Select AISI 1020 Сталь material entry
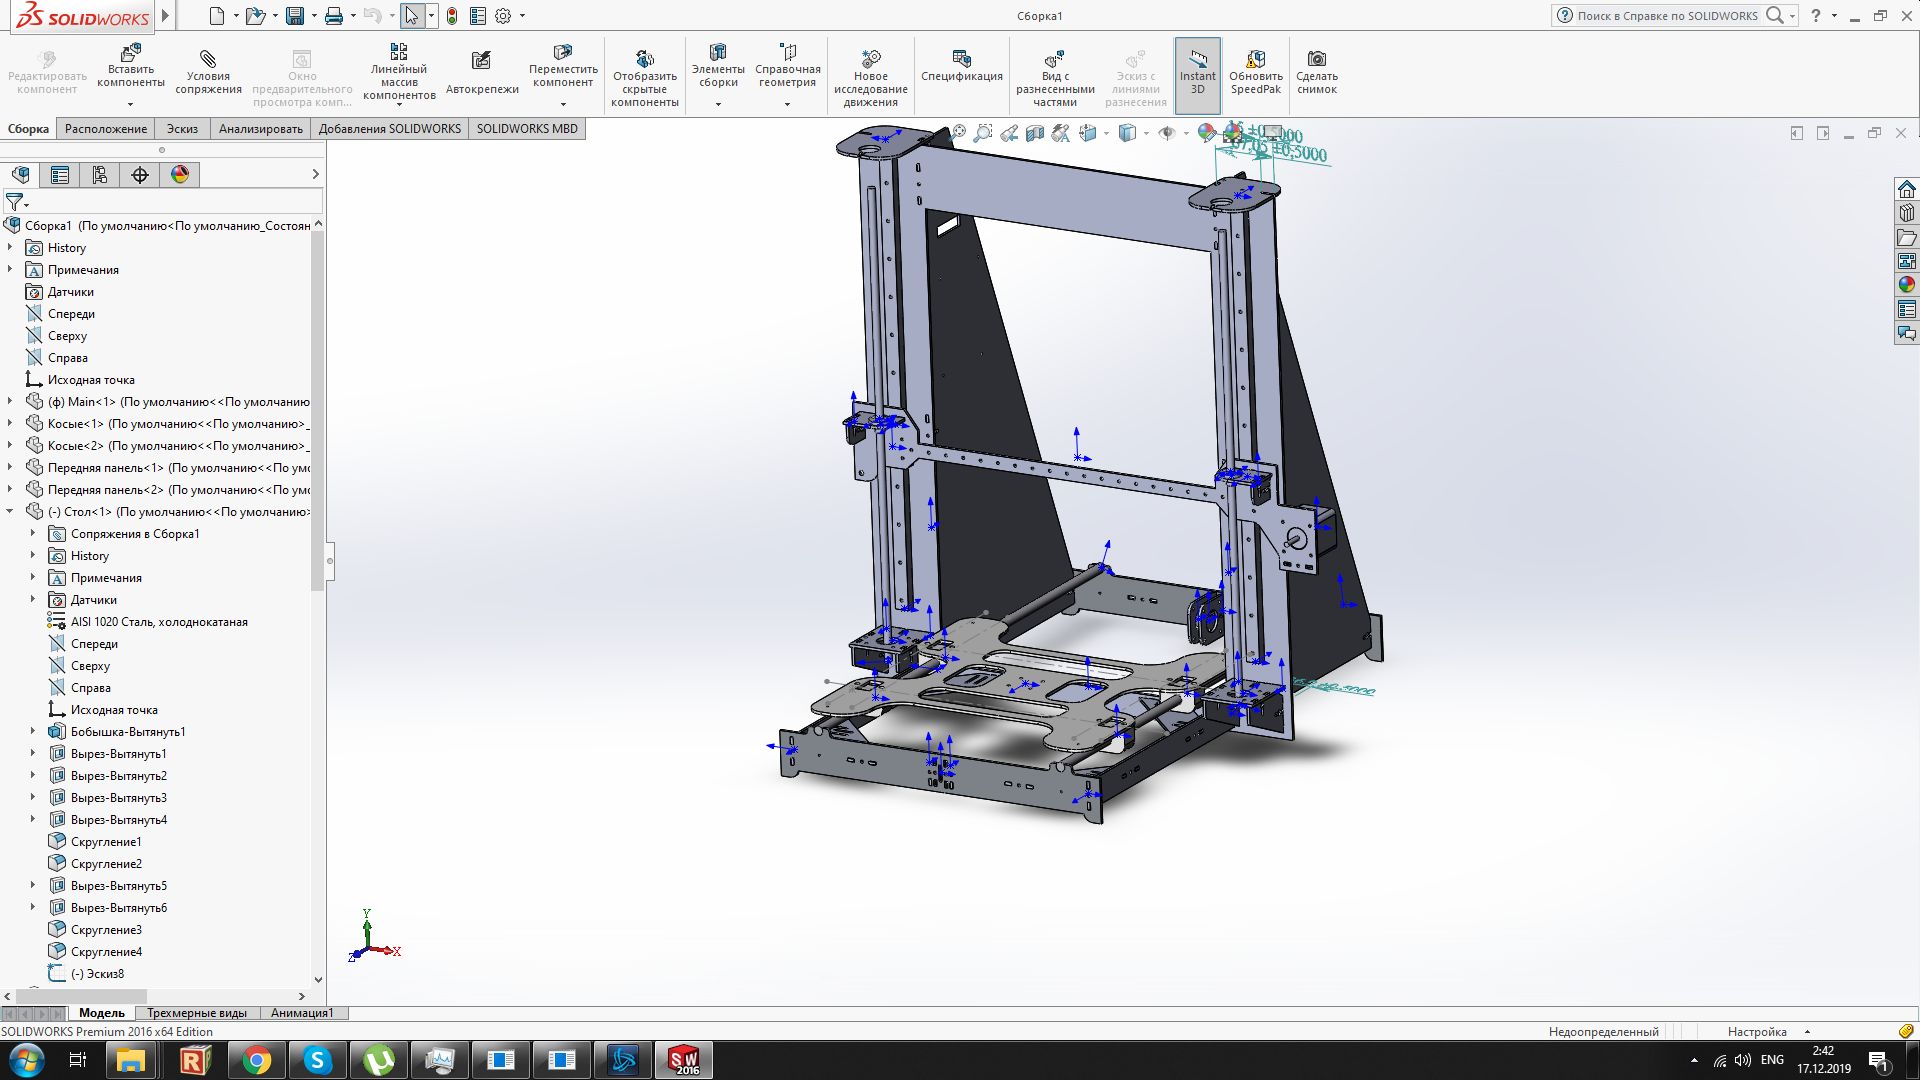Screen dimensions: 1920x1080 pyautogui.click(x=159, y=621)
